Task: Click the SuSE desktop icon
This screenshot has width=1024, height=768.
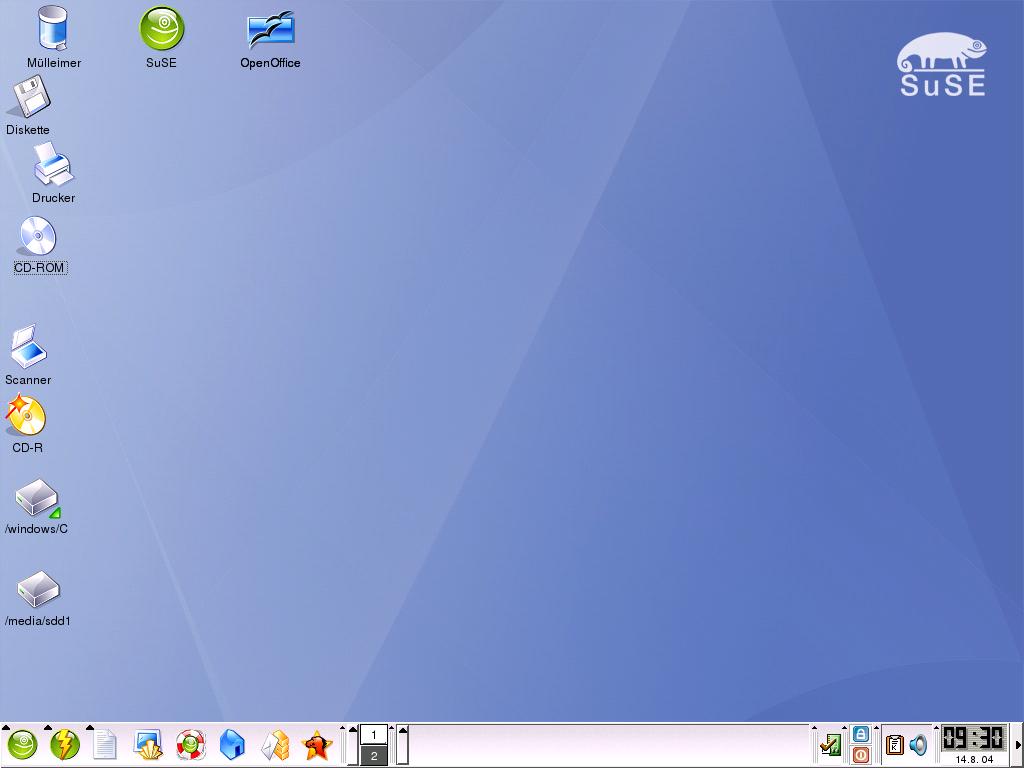Action: tap(161, 29)
